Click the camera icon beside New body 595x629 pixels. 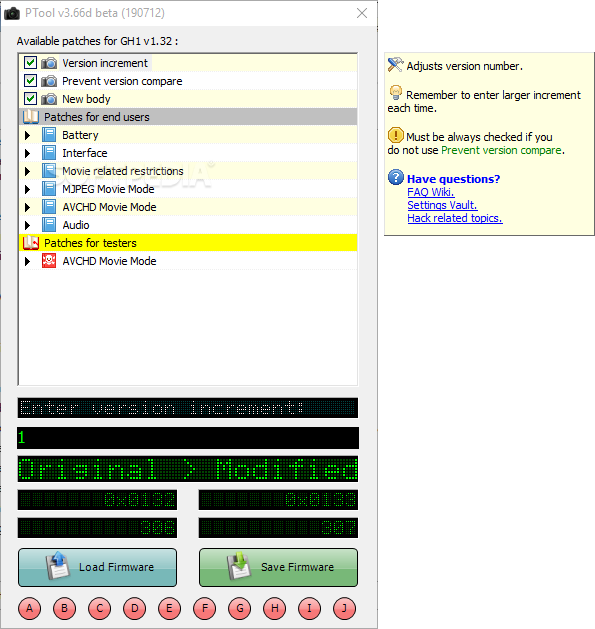pos(49,99)
